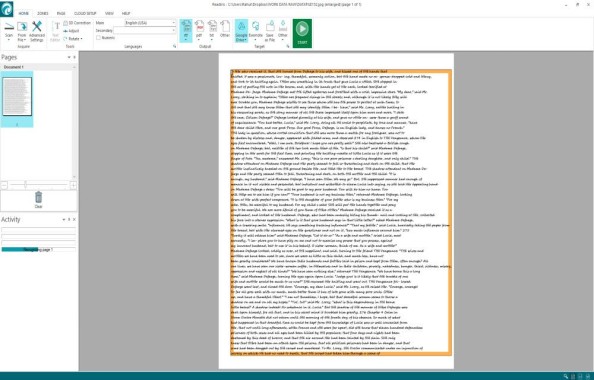Image resolution: width=594 pixels, height=380 pixels.
Task: Decrease thumbnail size with minus button
Action: pyautogui.click(x=4, y=185)
